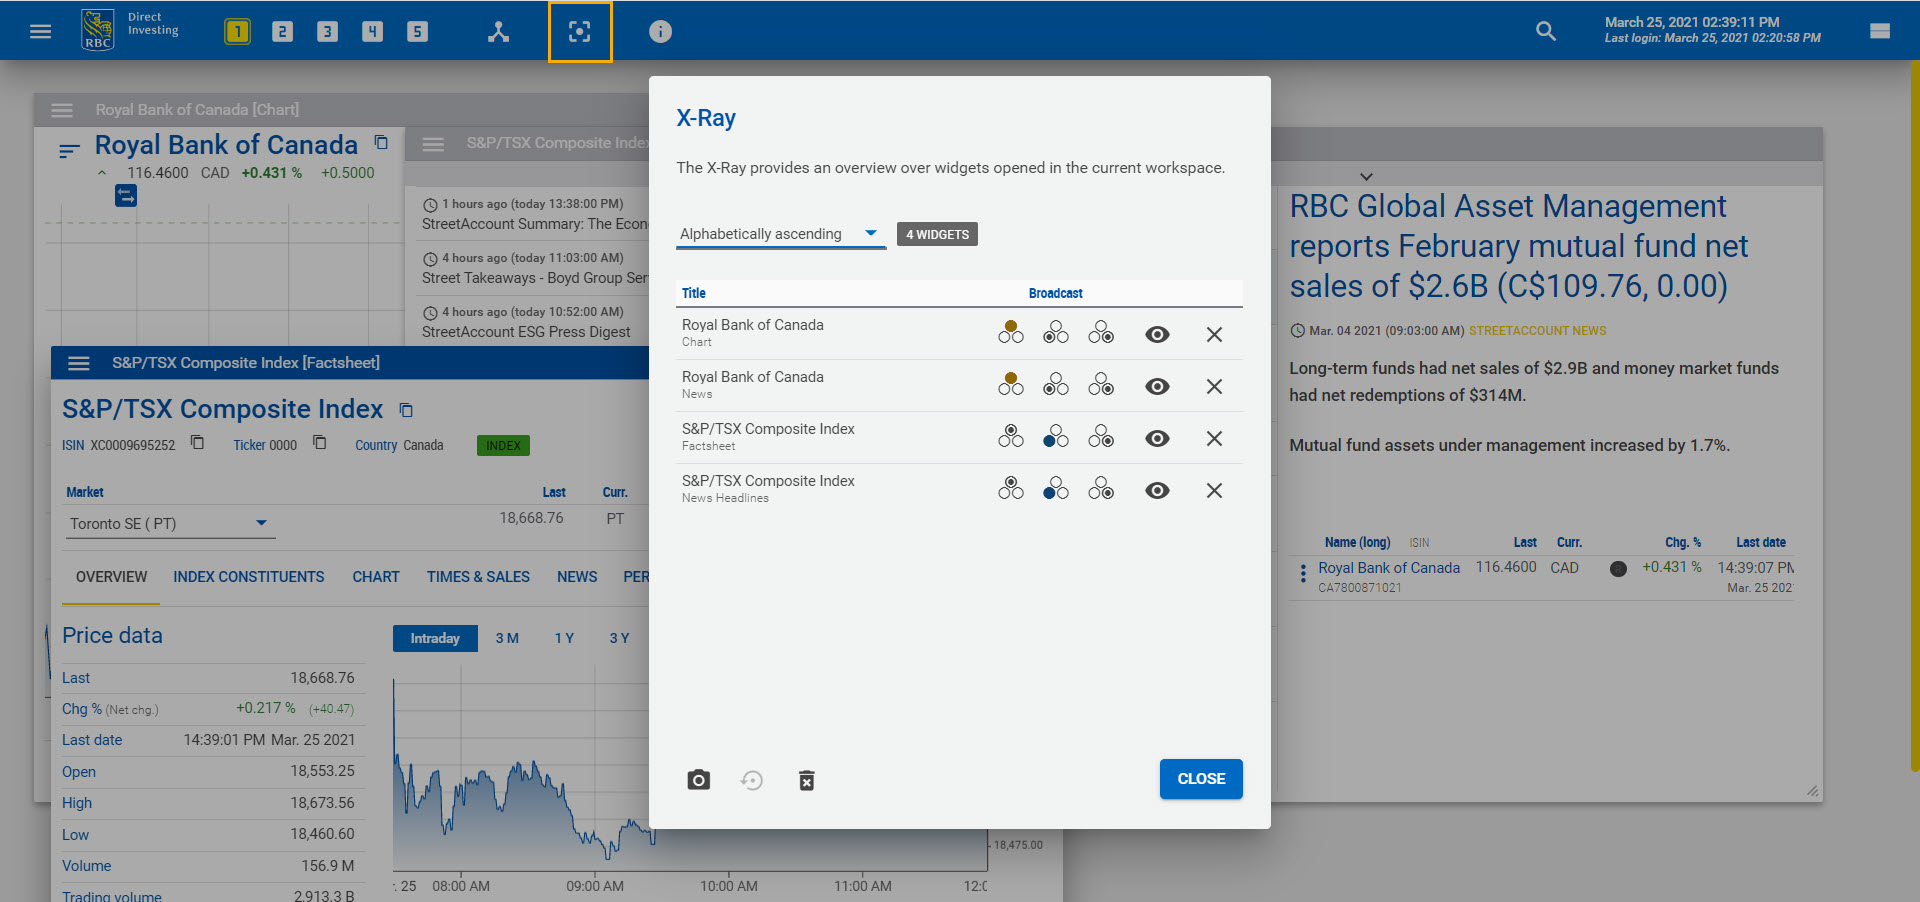The height and width of the screenshot is (902, 1920).
Task: Switch to the Index Constituents tab
Action: tap(248, 577)
